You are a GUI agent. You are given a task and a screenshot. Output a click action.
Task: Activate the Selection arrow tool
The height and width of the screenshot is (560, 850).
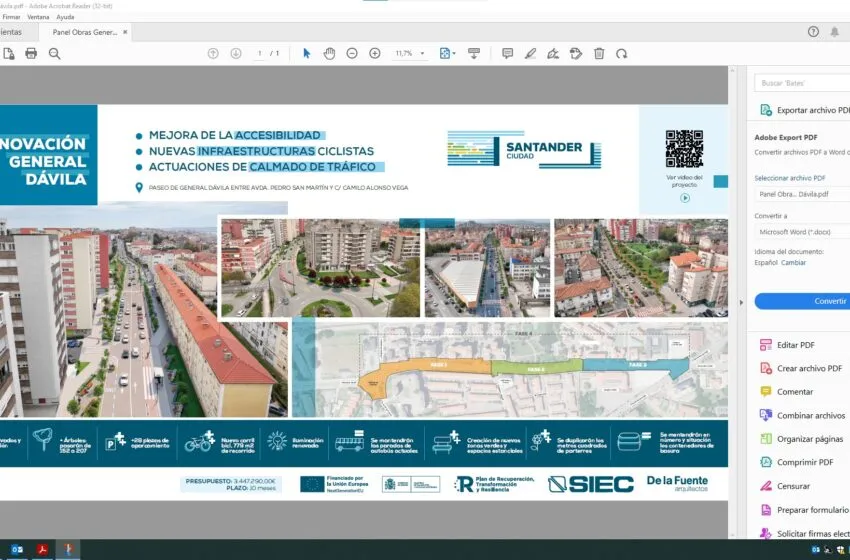[x=307, y=53]
